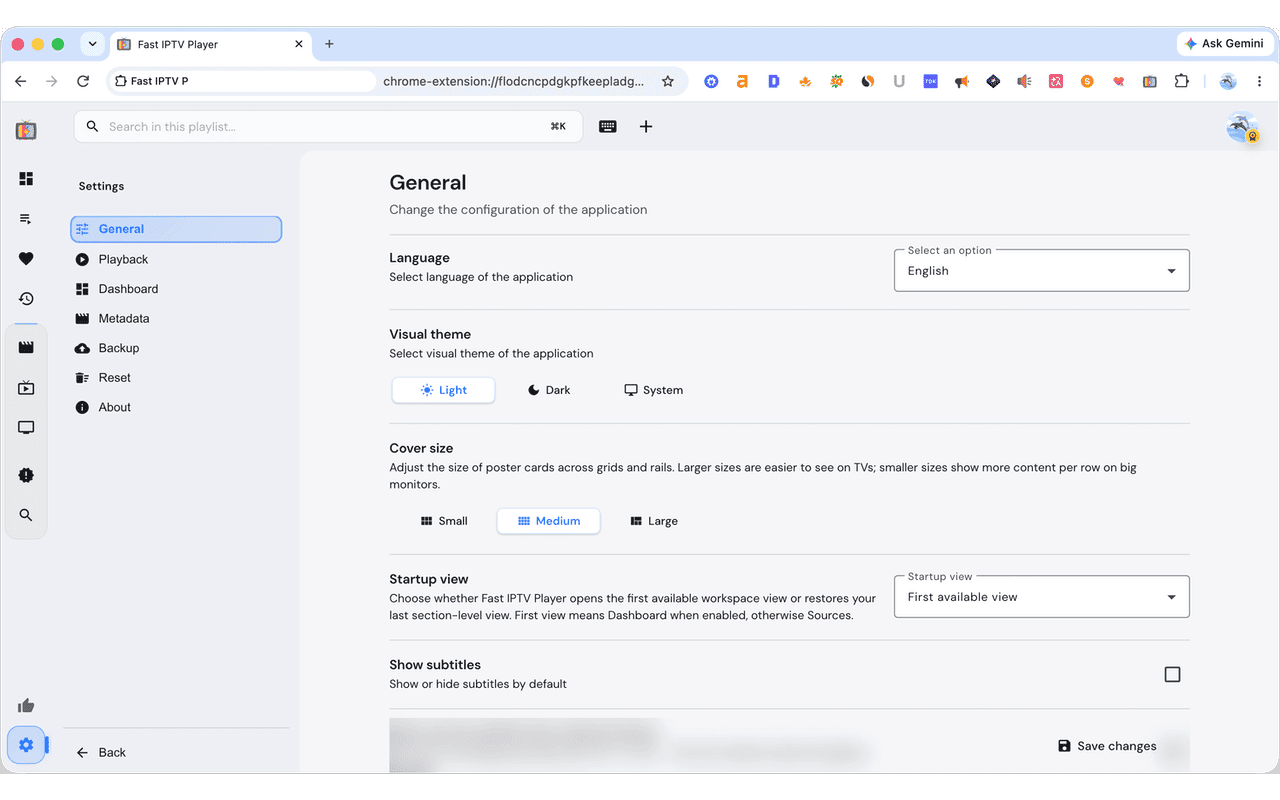Open the dashboard icon in left rail
The image size is (1280, 800).
[26, 179]
